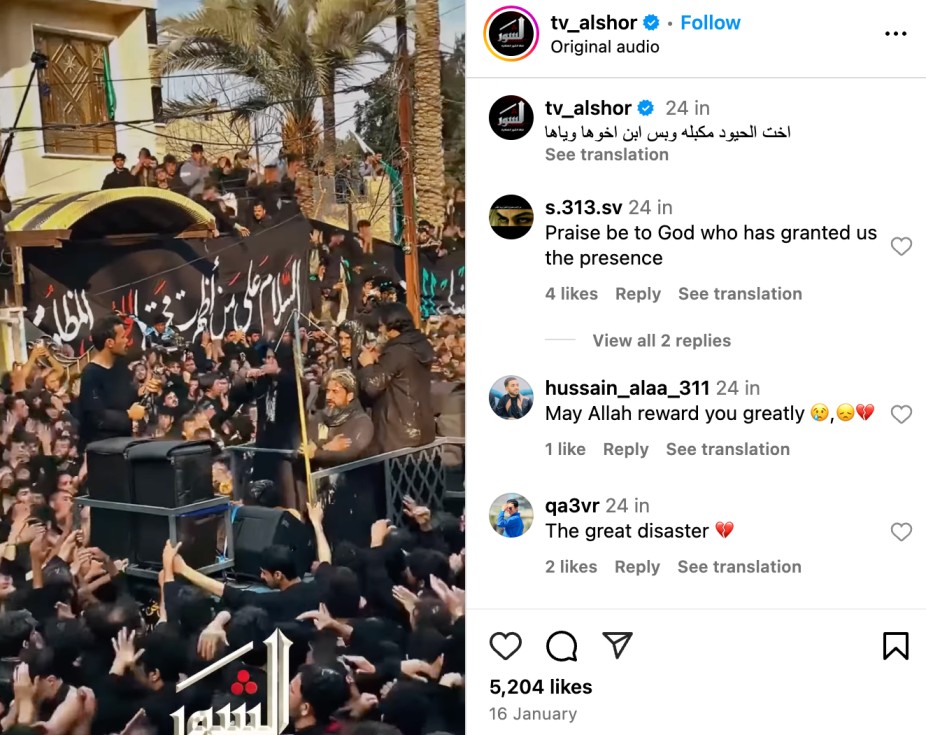Open comment bubble icon below post
The height and width of the screenshot is (735, 926).
562,645
